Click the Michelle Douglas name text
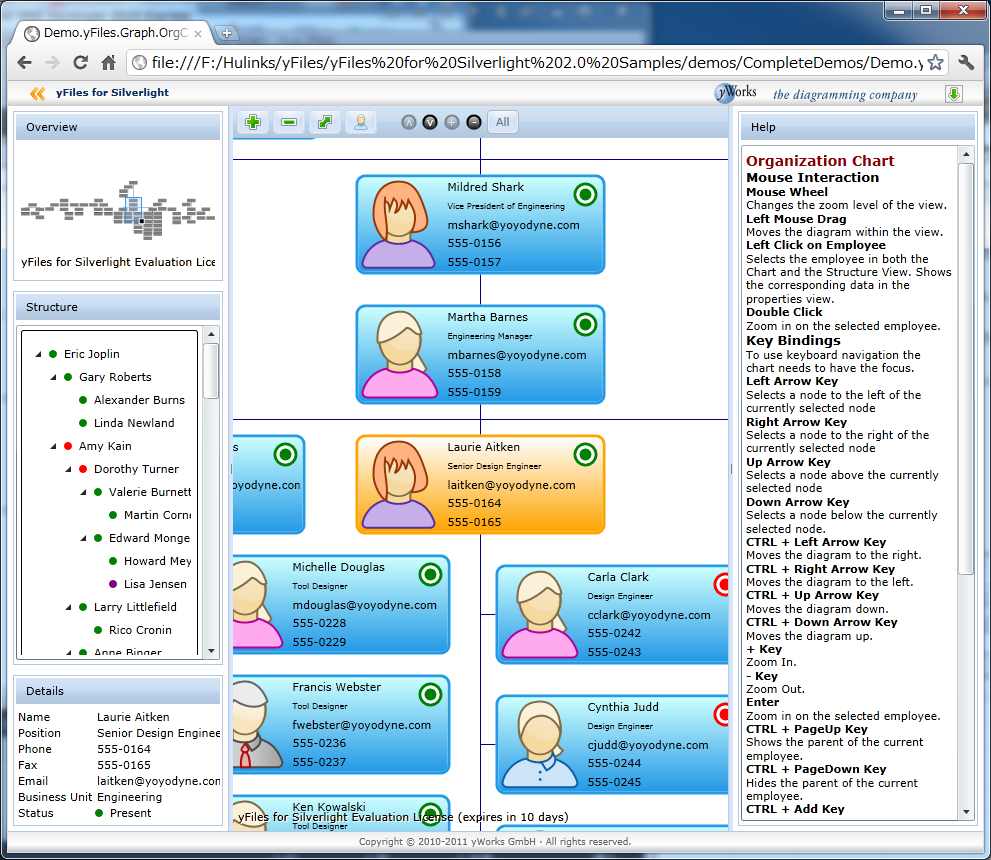 (338, 567)
